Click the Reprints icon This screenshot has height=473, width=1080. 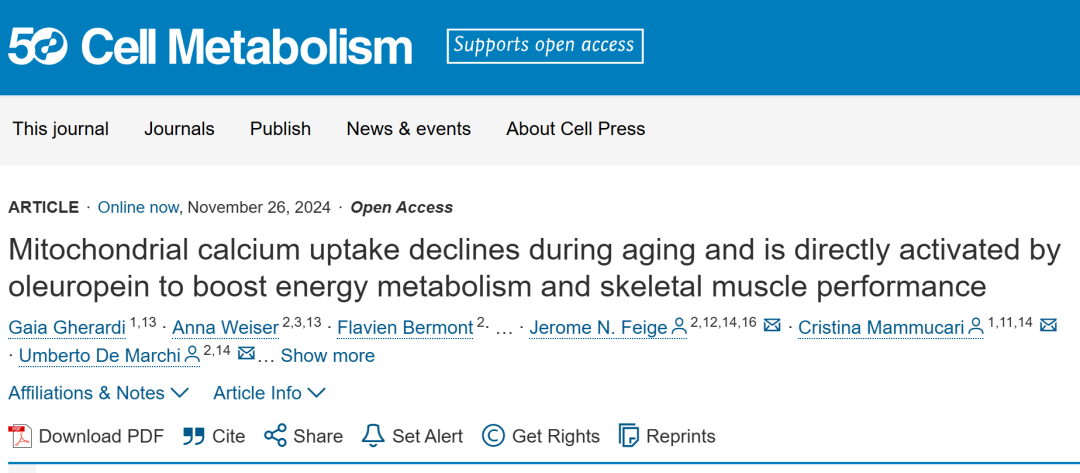629,436
